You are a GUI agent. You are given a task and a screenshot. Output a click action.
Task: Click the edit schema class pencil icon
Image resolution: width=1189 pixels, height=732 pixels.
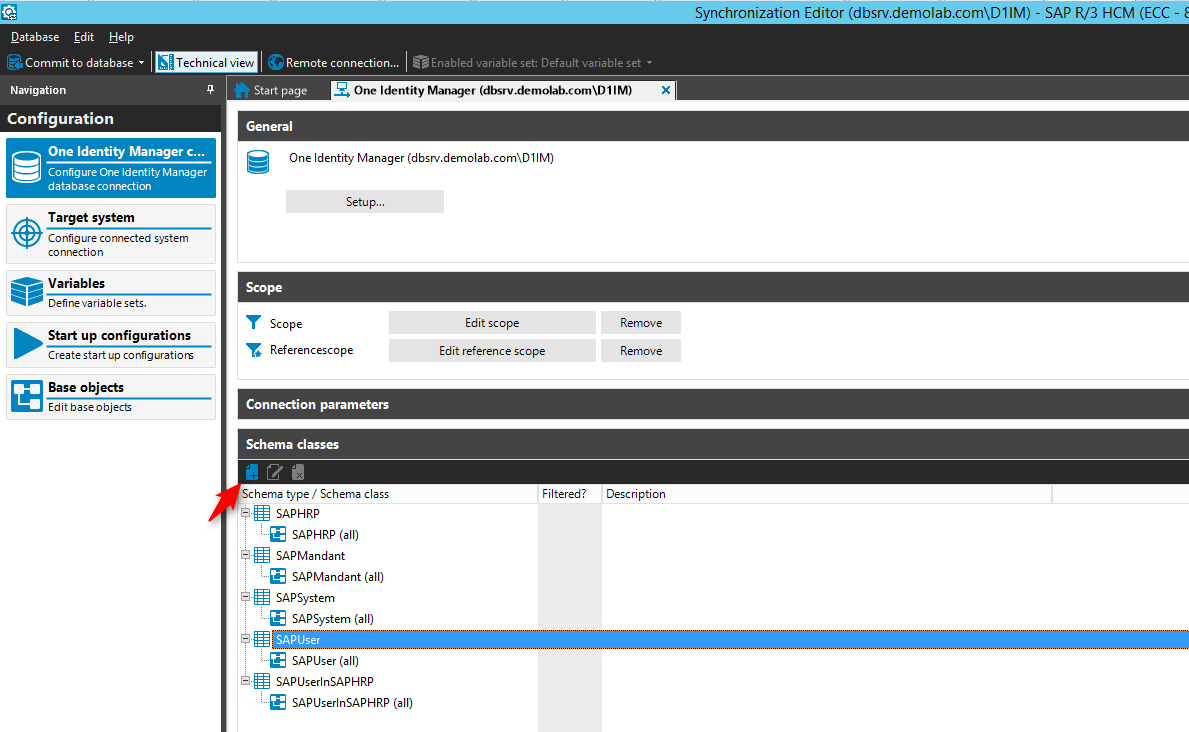click(275, 472)
